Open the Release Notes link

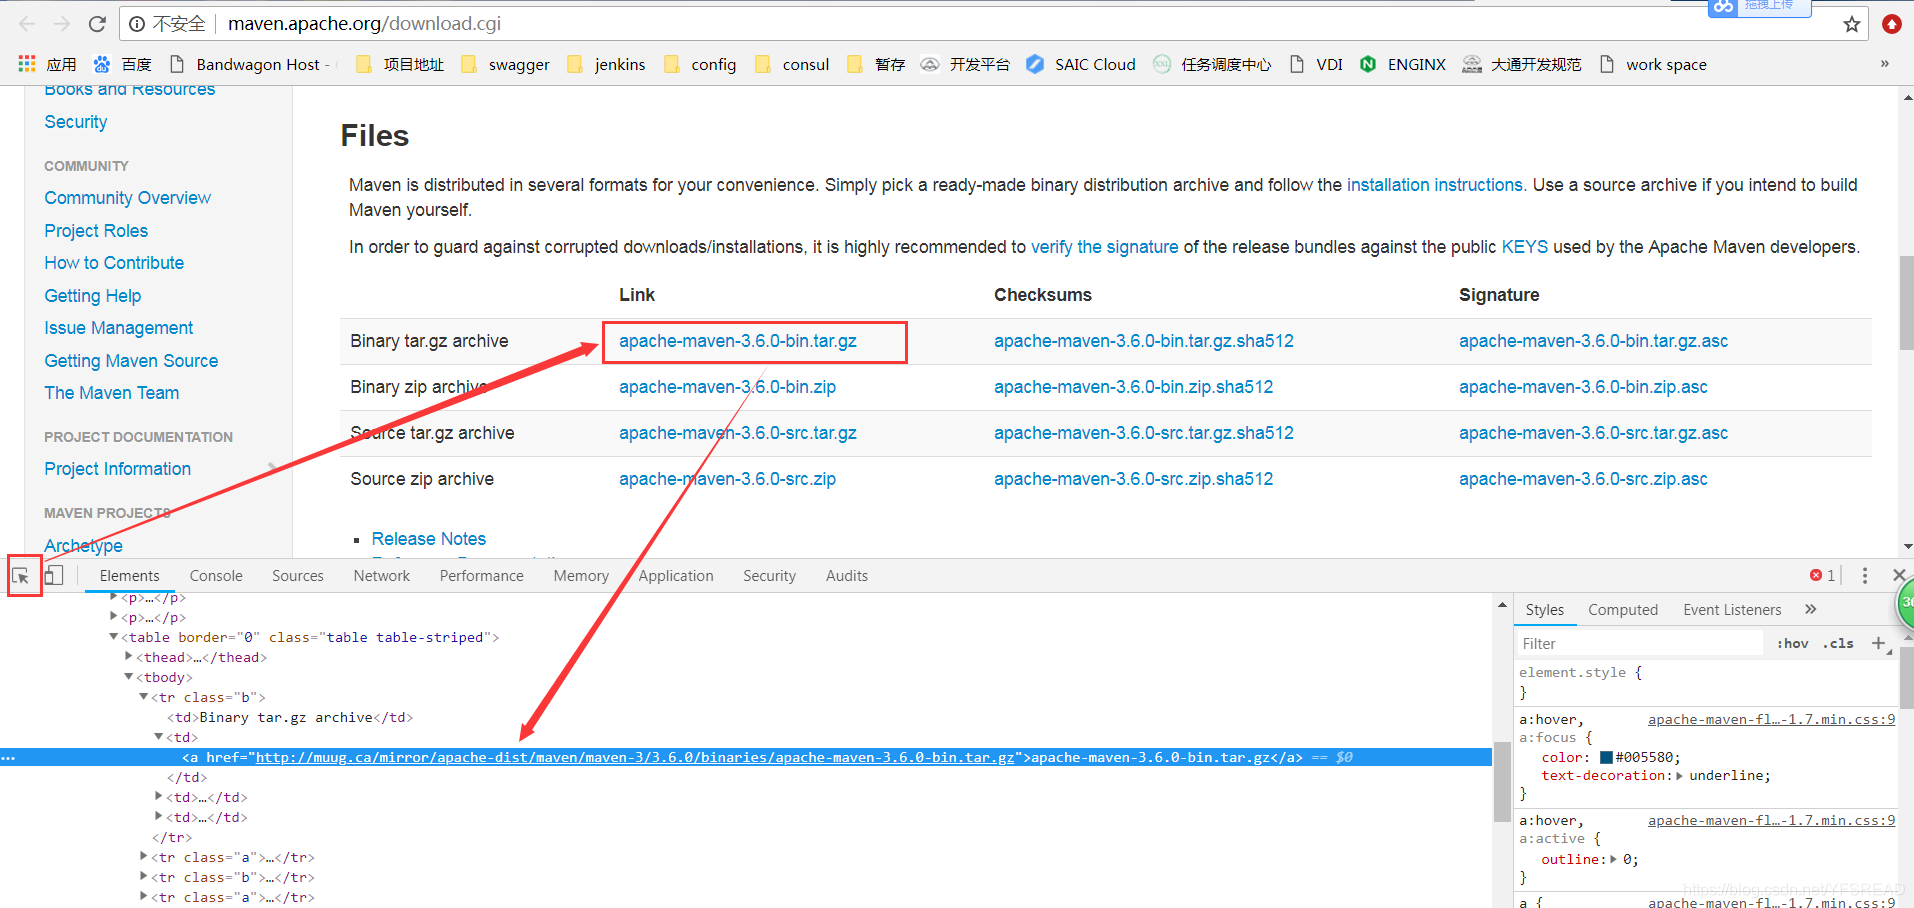(429, 539)
